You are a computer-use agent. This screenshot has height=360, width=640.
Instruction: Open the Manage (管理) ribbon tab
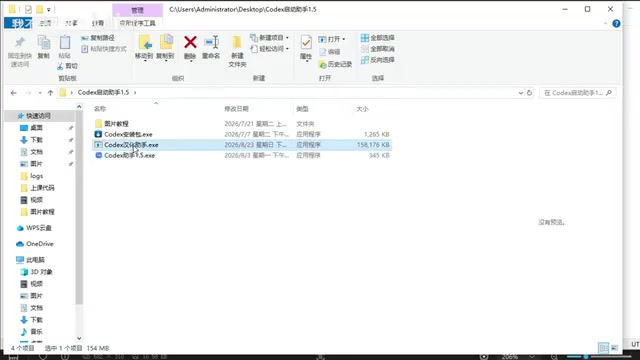pos(138,10)
